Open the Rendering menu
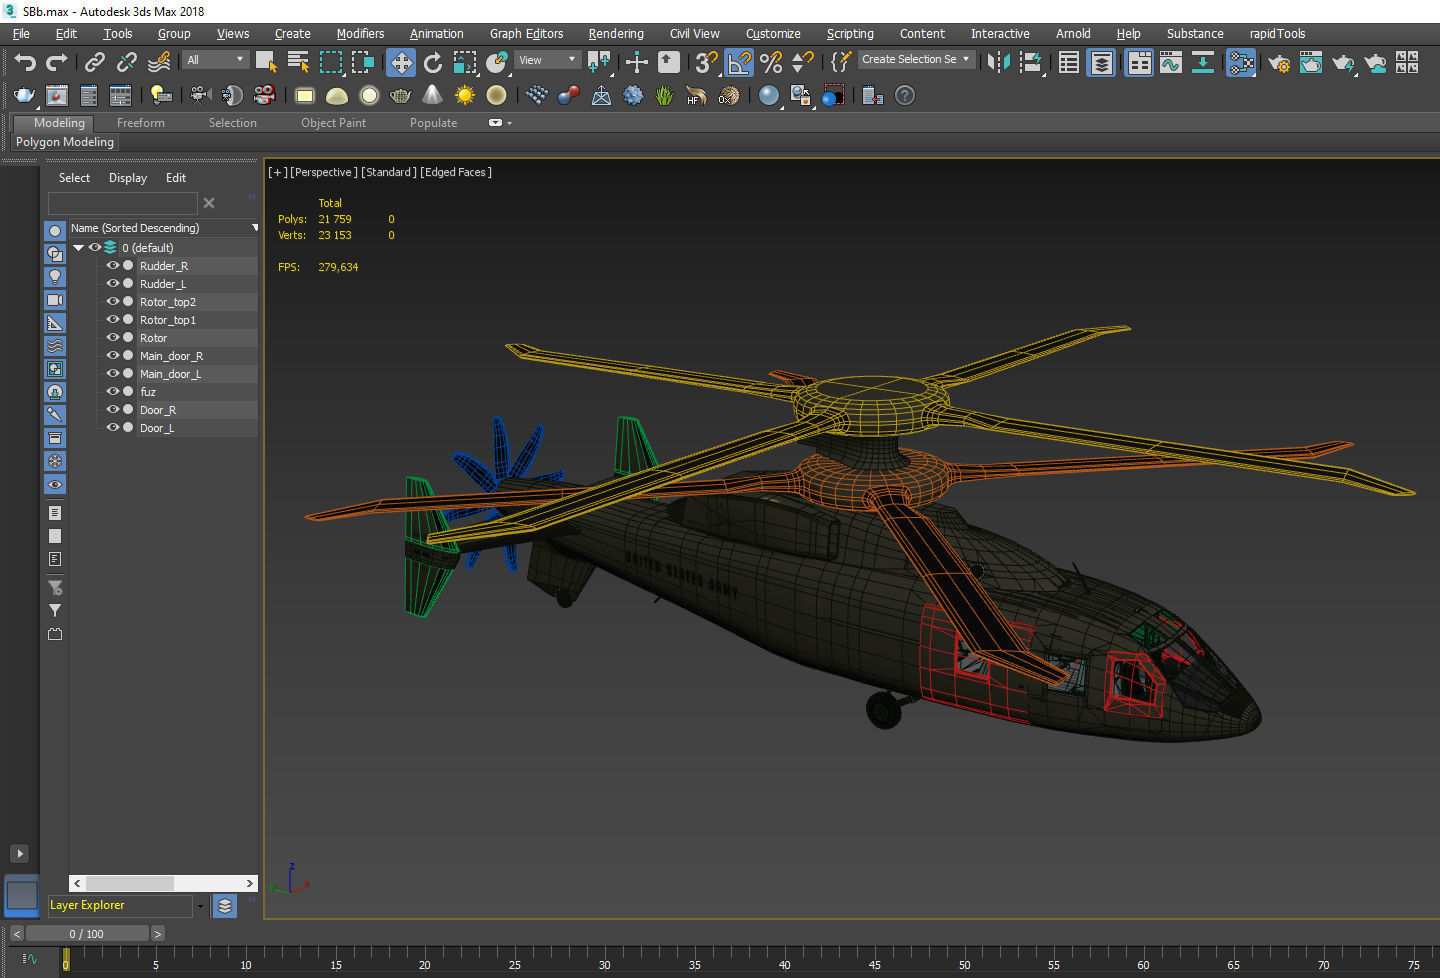 click(x=615, y=33)
